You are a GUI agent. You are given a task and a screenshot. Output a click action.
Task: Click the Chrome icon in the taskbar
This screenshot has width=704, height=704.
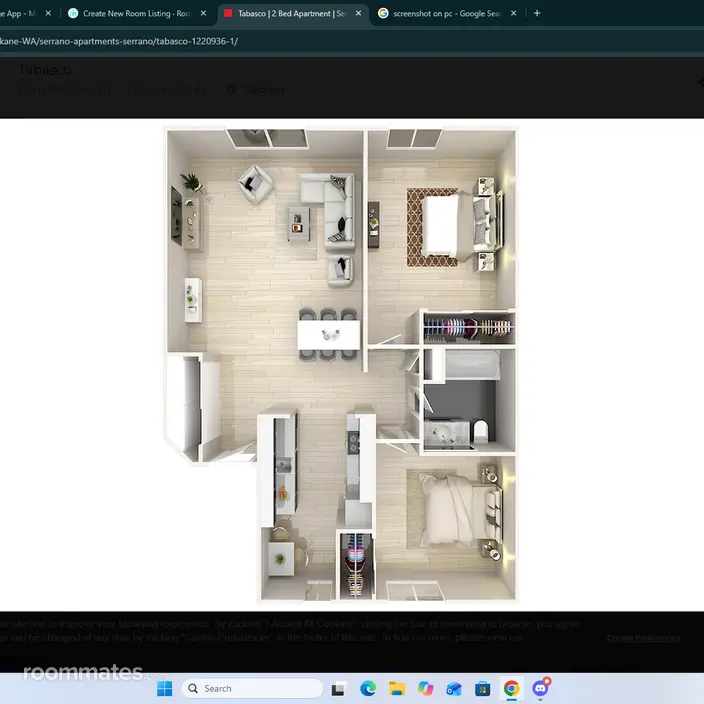511,688
